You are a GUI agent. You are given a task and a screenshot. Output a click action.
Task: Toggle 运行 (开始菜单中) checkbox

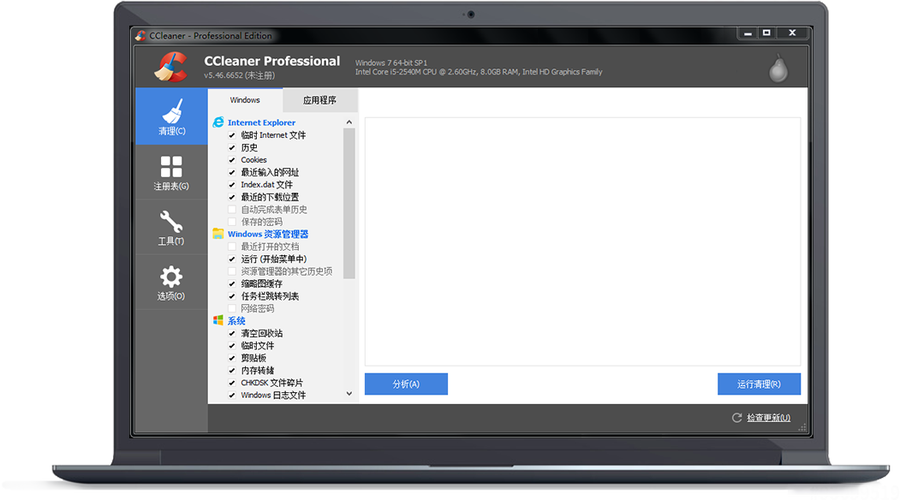232,259
